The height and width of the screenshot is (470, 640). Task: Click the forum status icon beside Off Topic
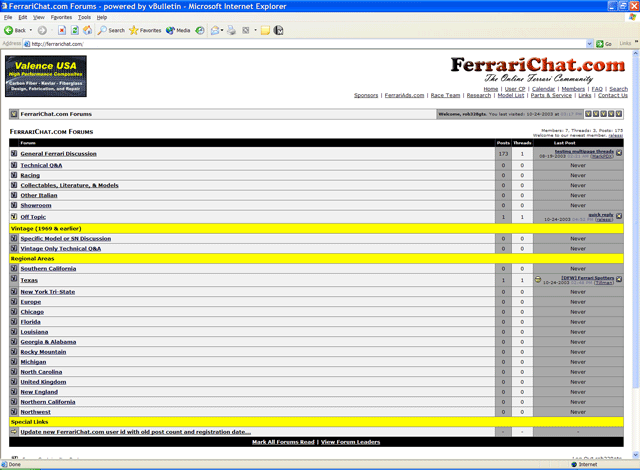(14, 217)
